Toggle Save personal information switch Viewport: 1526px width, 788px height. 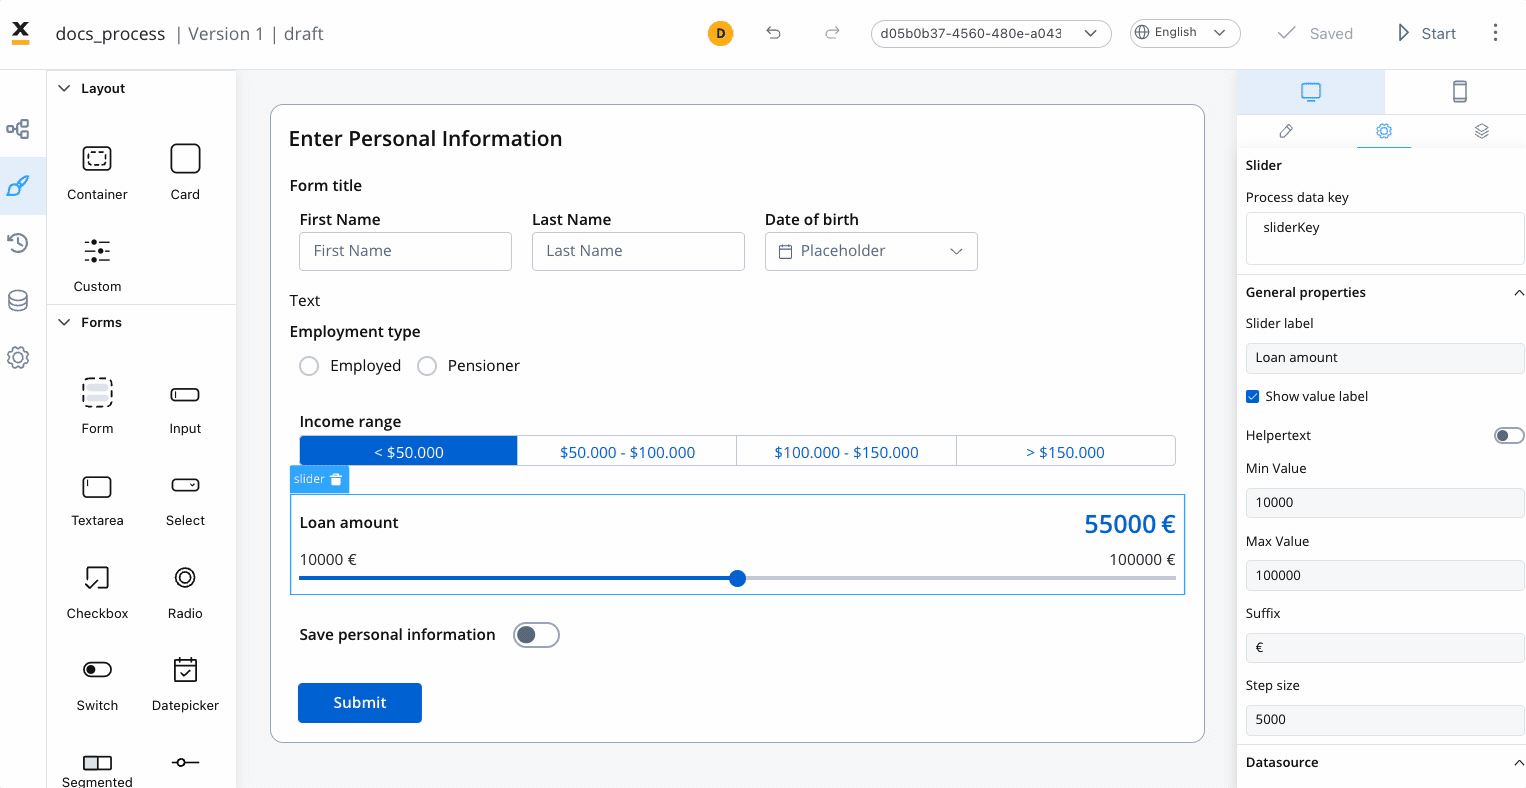[x=536, y=635]
